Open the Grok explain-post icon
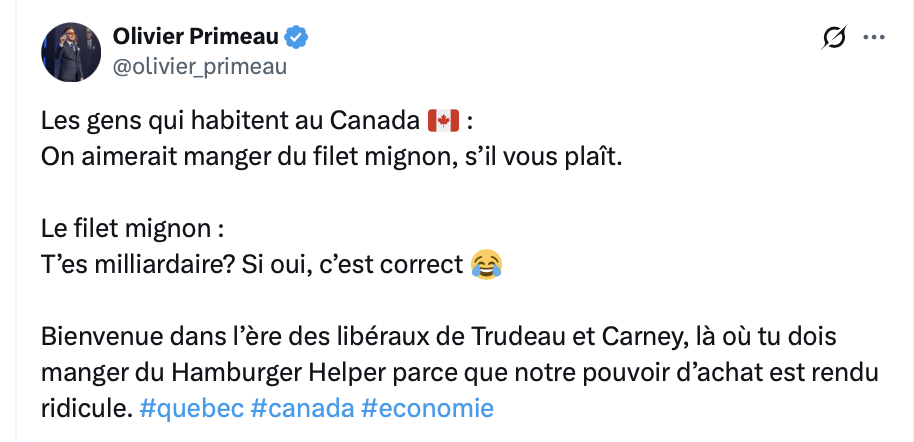 (x=833, y=38)
